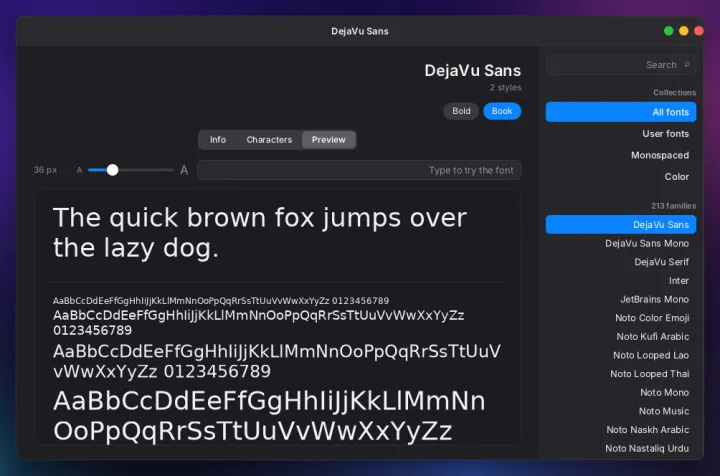Click in the 'Type to try the font' field
720x476 pixels.
(359, 170)
